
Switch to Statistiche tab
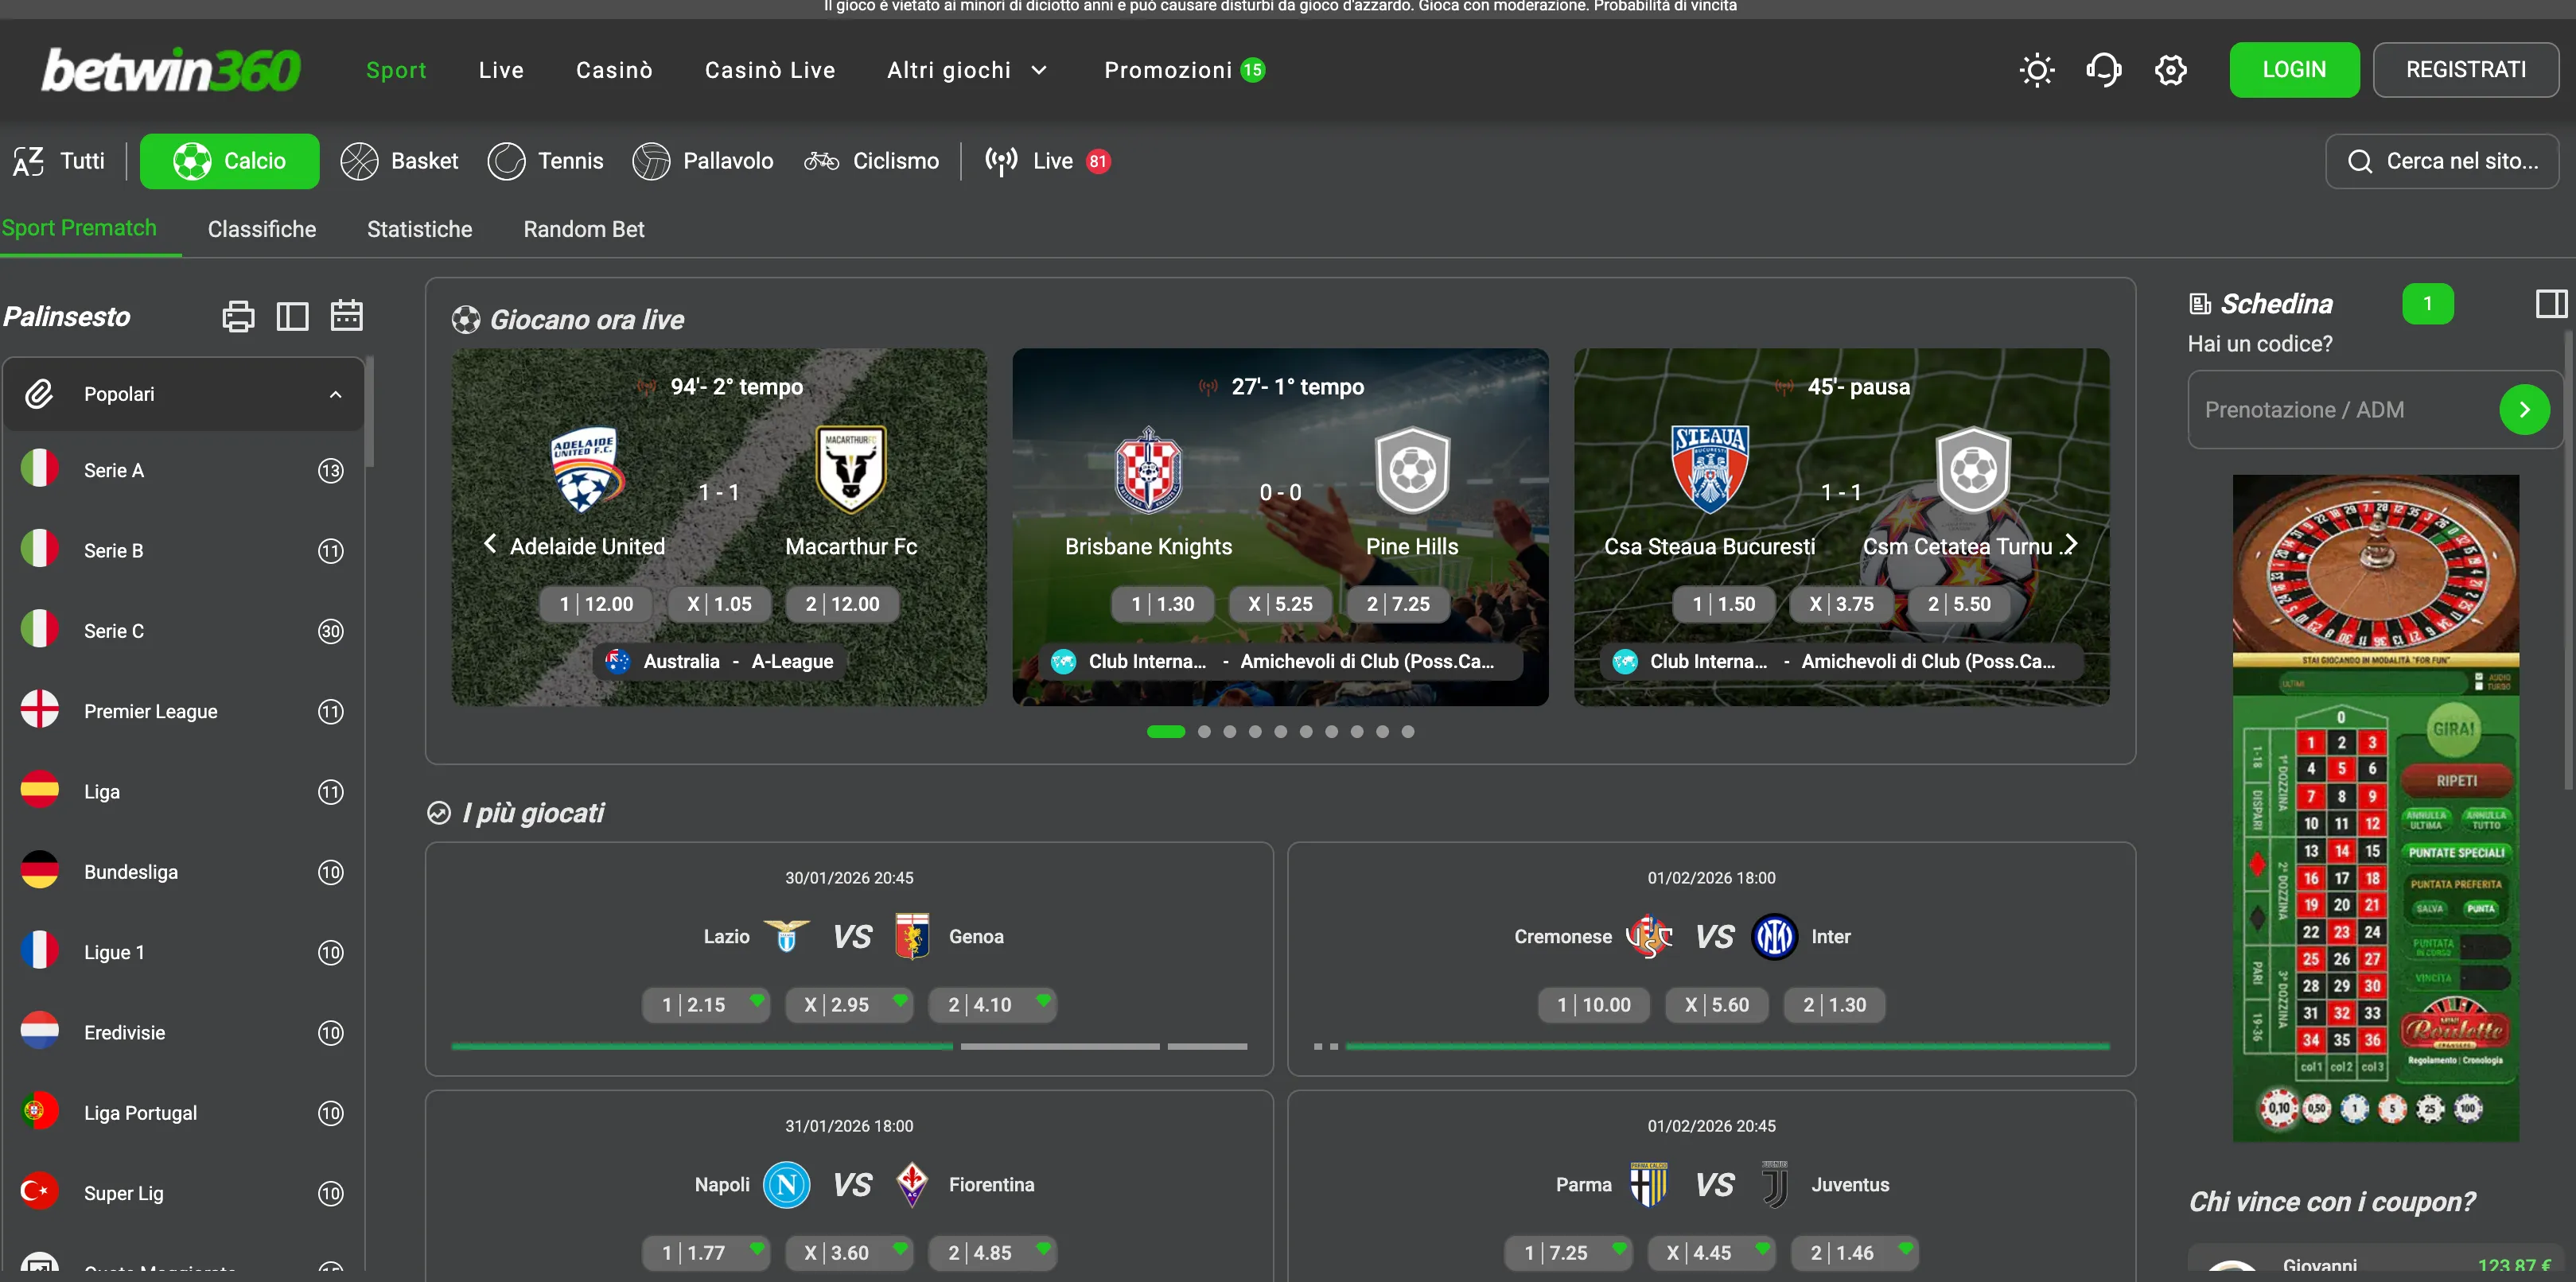pyautogui.click(x=420, y=229)
